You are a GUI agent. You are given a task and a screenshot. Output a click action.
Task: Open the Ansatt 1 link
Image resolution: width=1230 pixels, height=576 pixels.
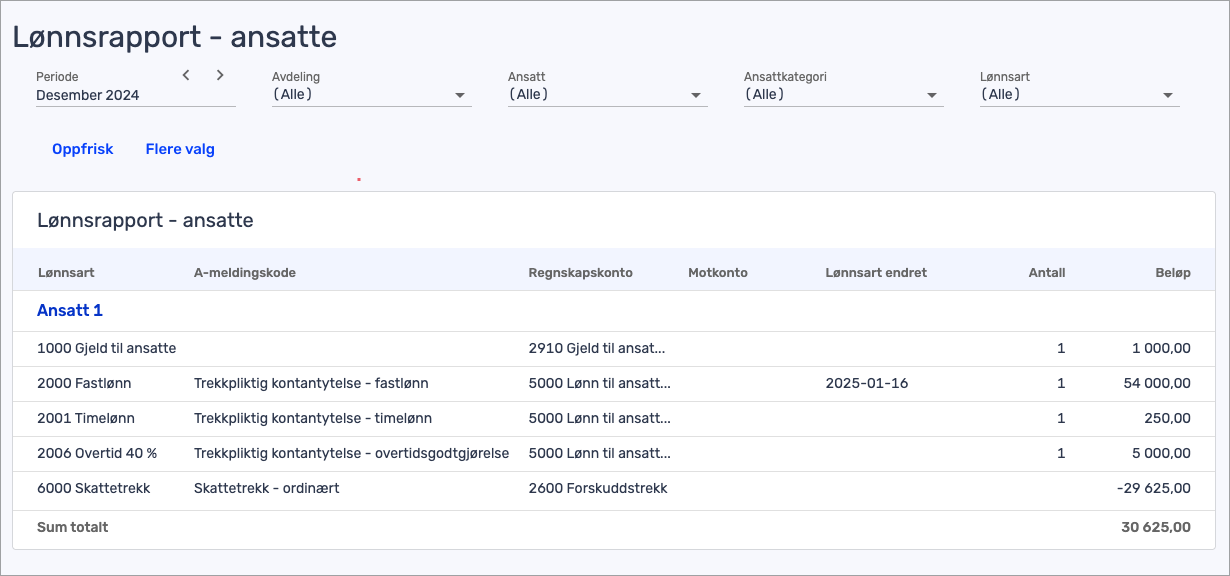(x=70, y=311)
